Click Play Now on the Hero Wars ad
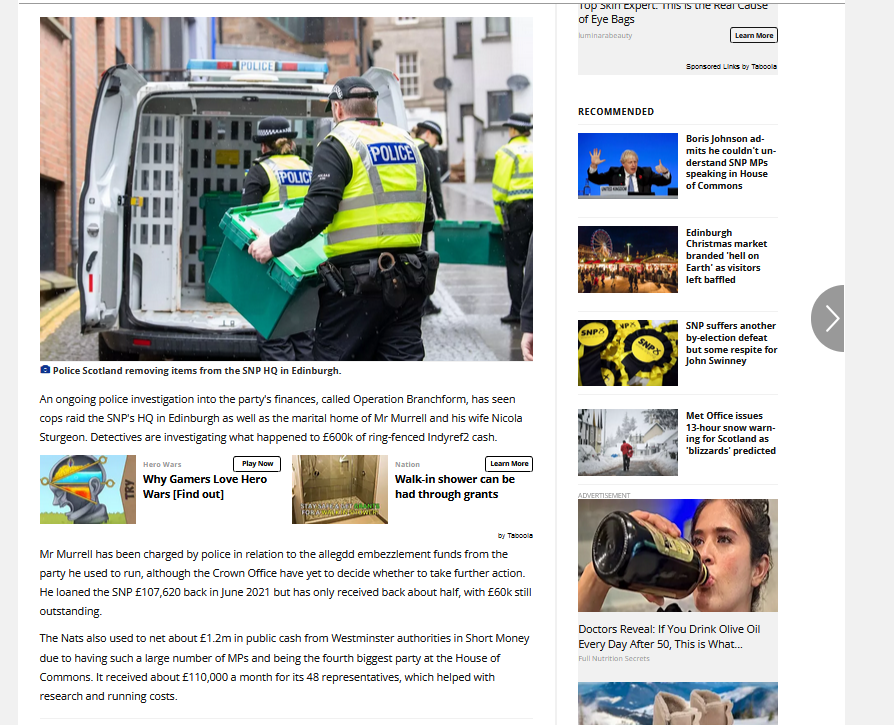The image size is (894, 725). click(257, 464)
